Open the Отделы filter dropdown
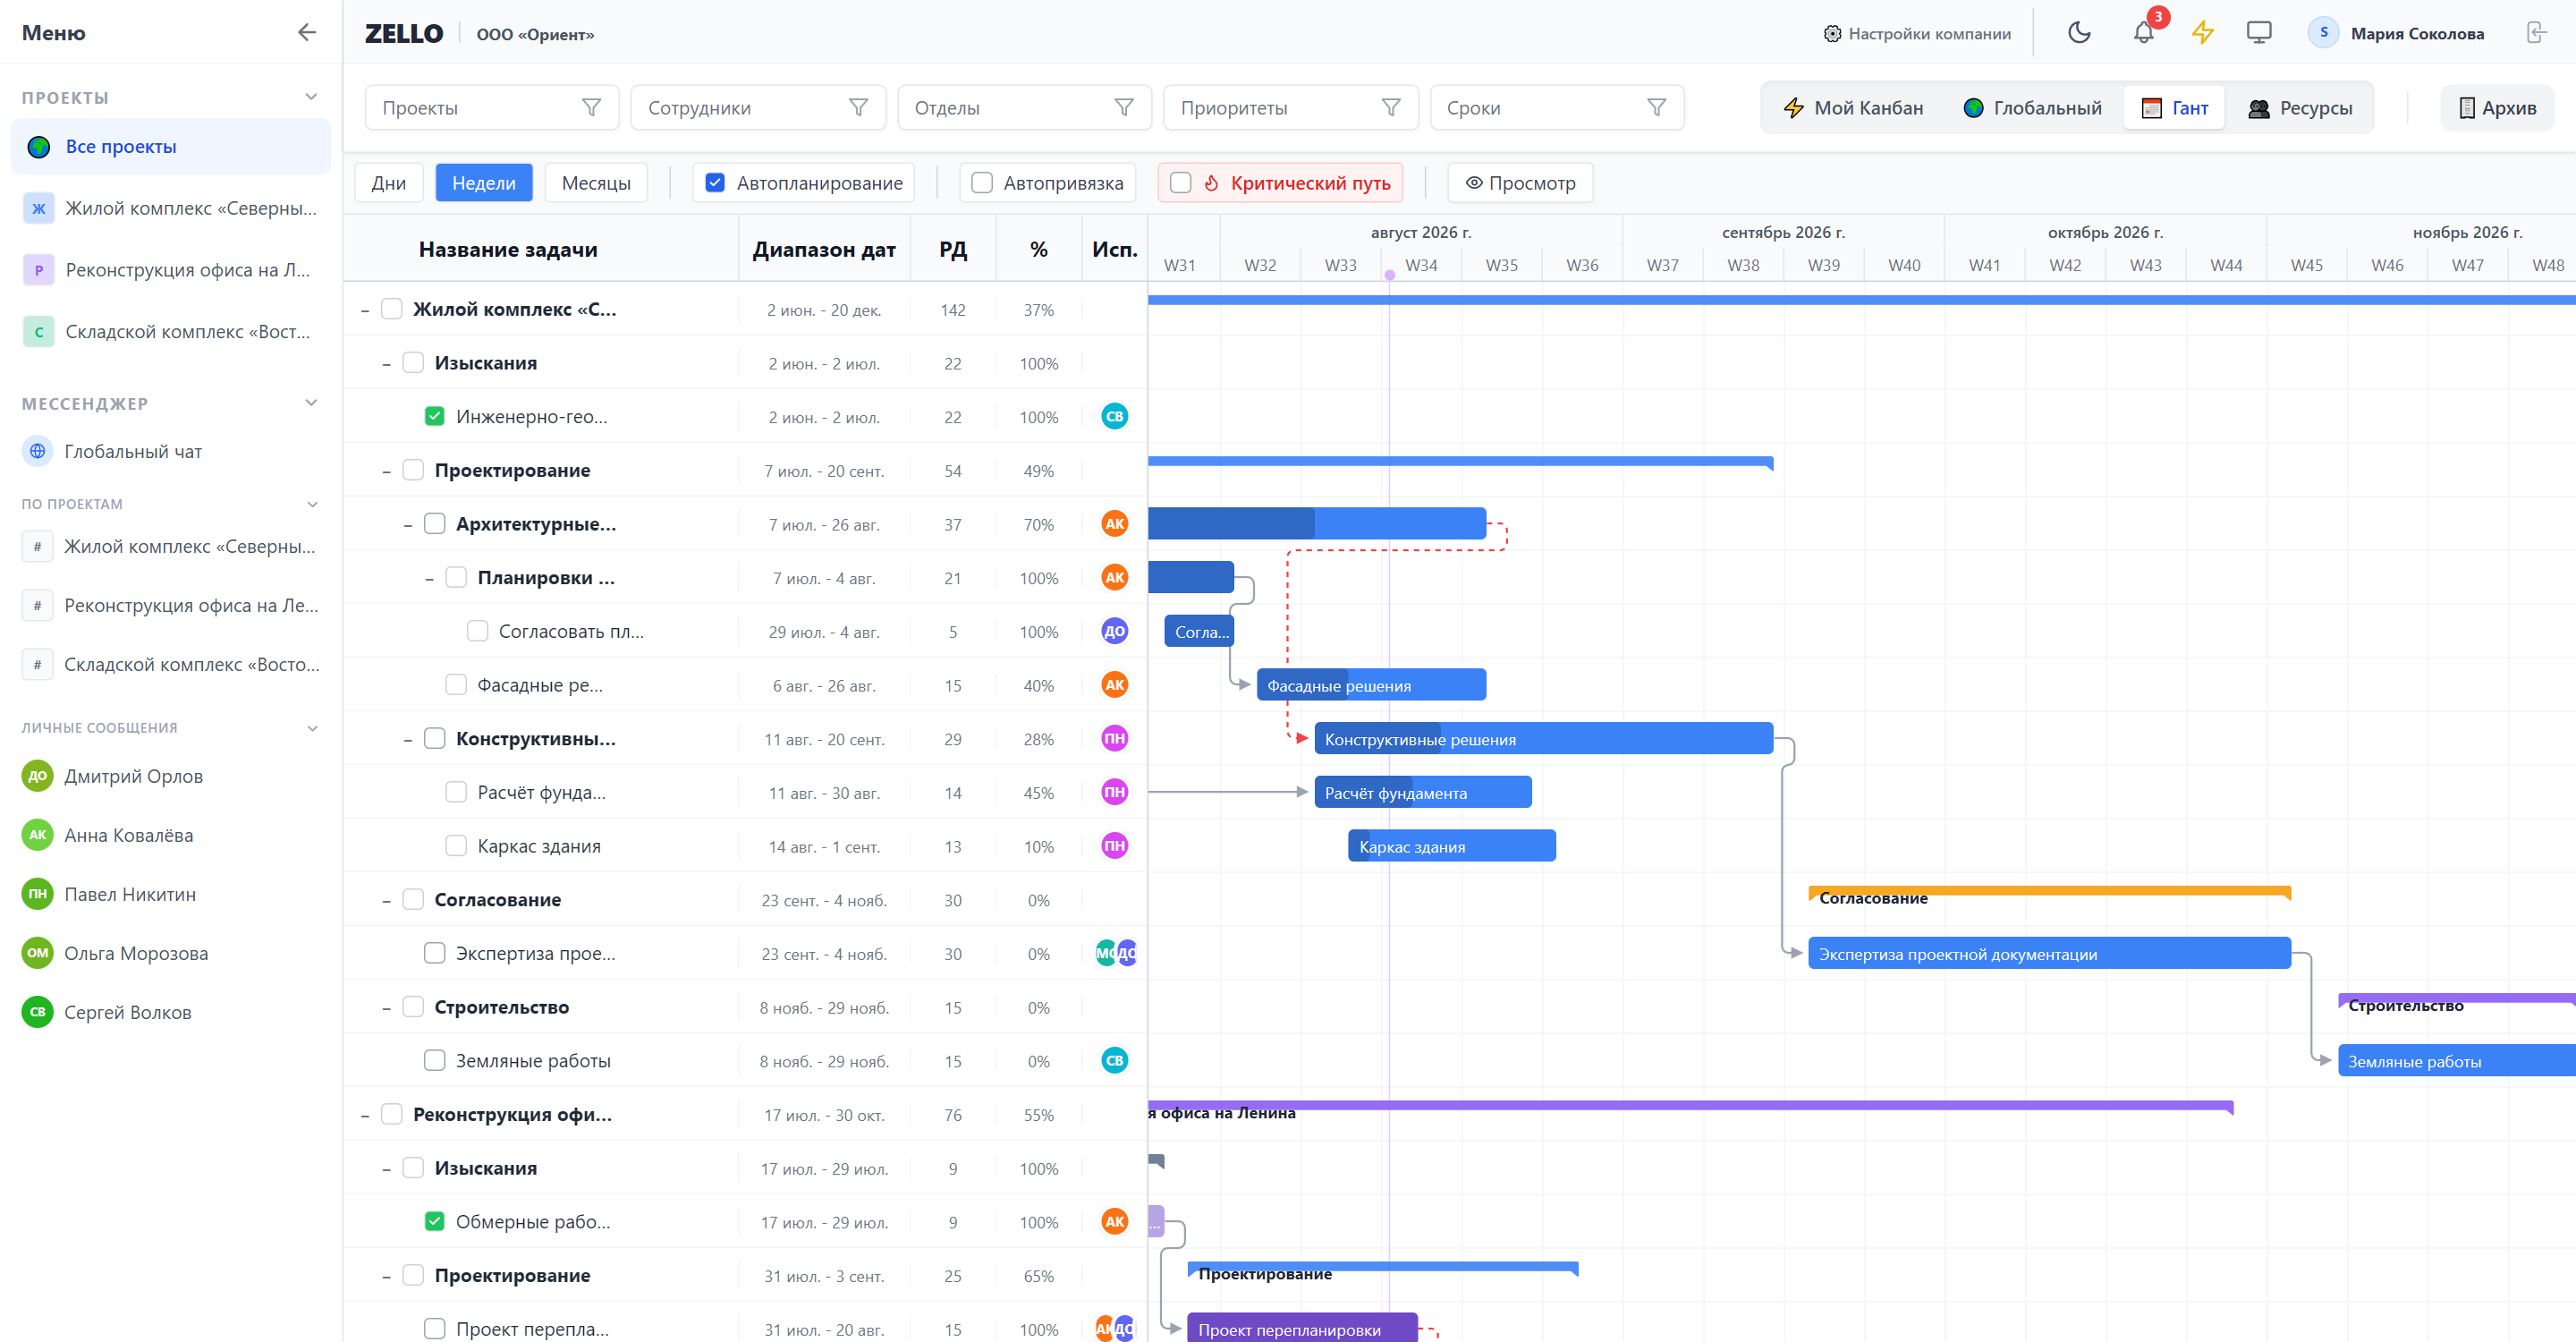The height and width of the screenshot is (1342, 2576). pyautogui.click(x=1024, y=107)
